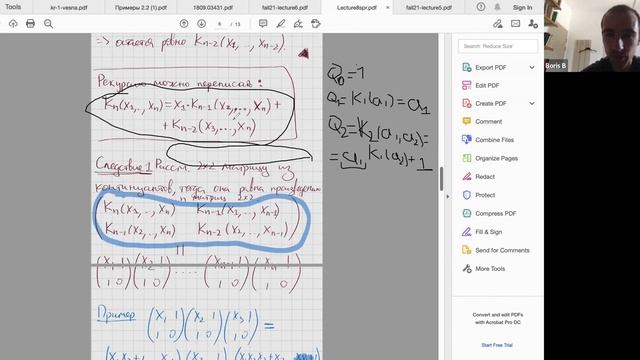Click the Comment tool icon

tap(467, 121)
